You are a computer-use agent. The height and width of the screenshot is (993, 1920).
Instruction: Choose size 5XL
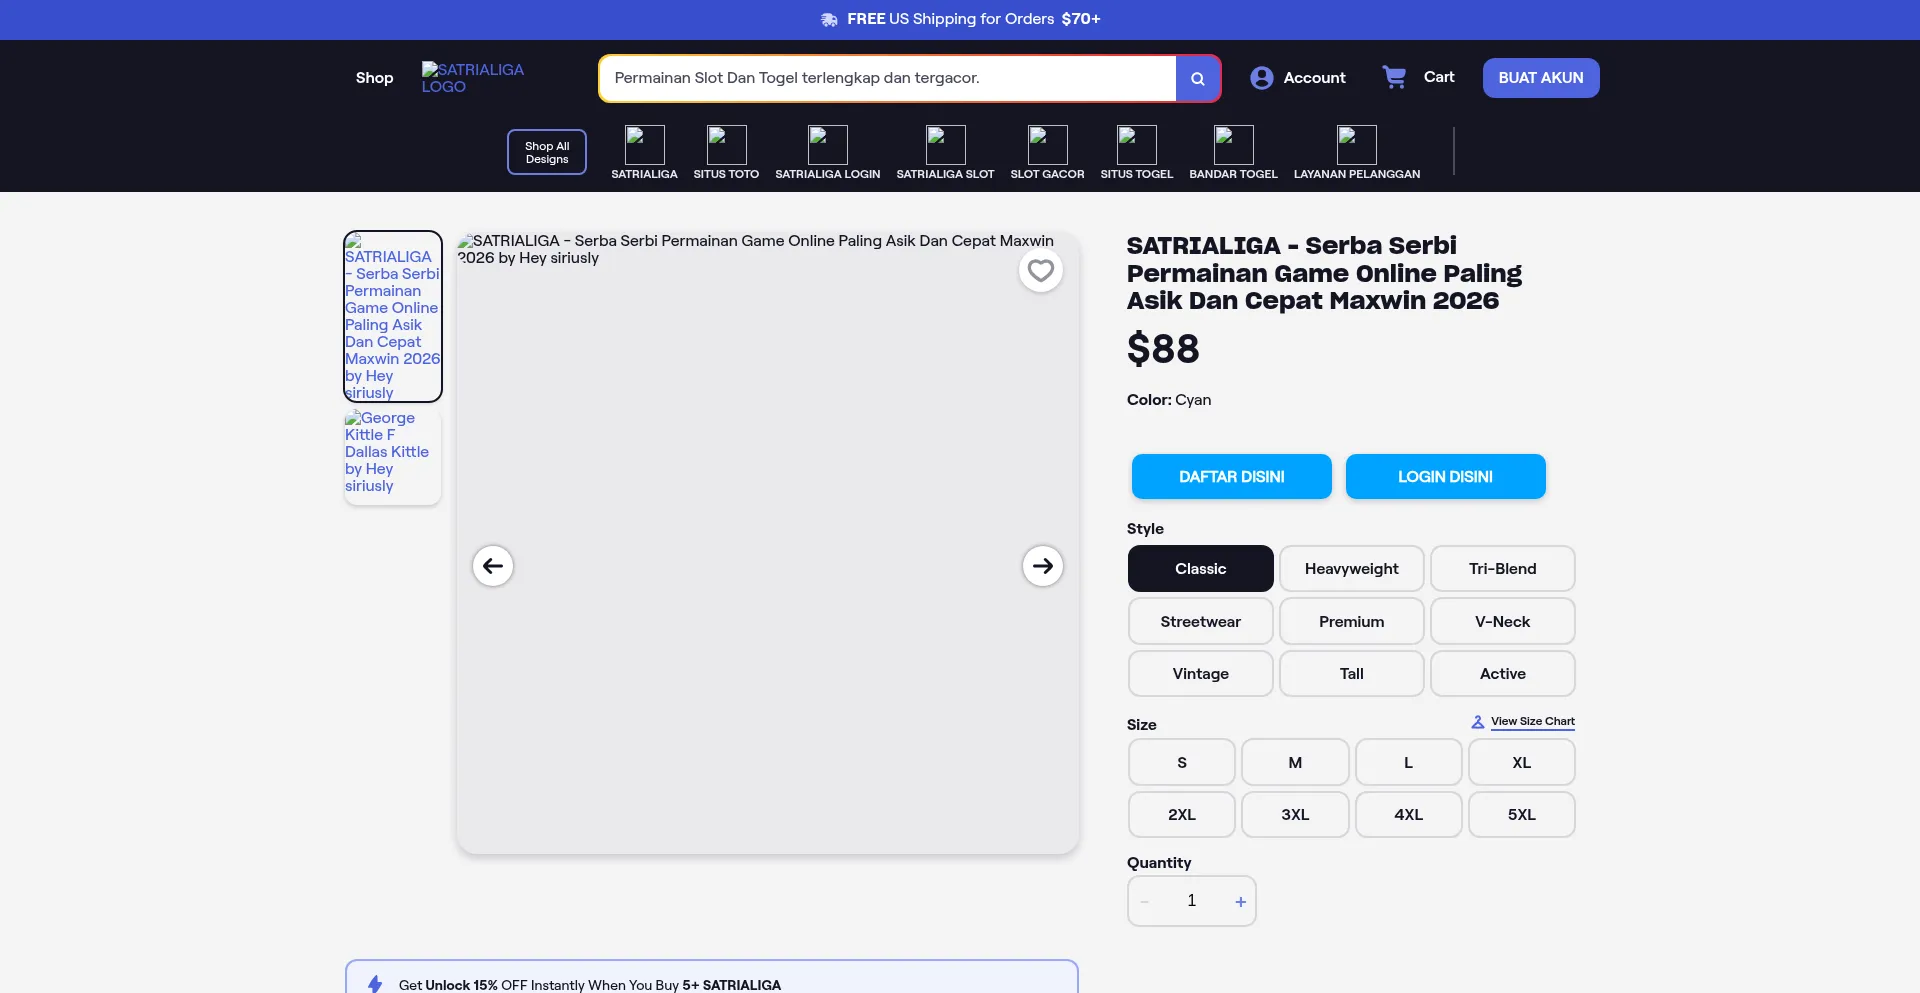(x=1522, y=815)
